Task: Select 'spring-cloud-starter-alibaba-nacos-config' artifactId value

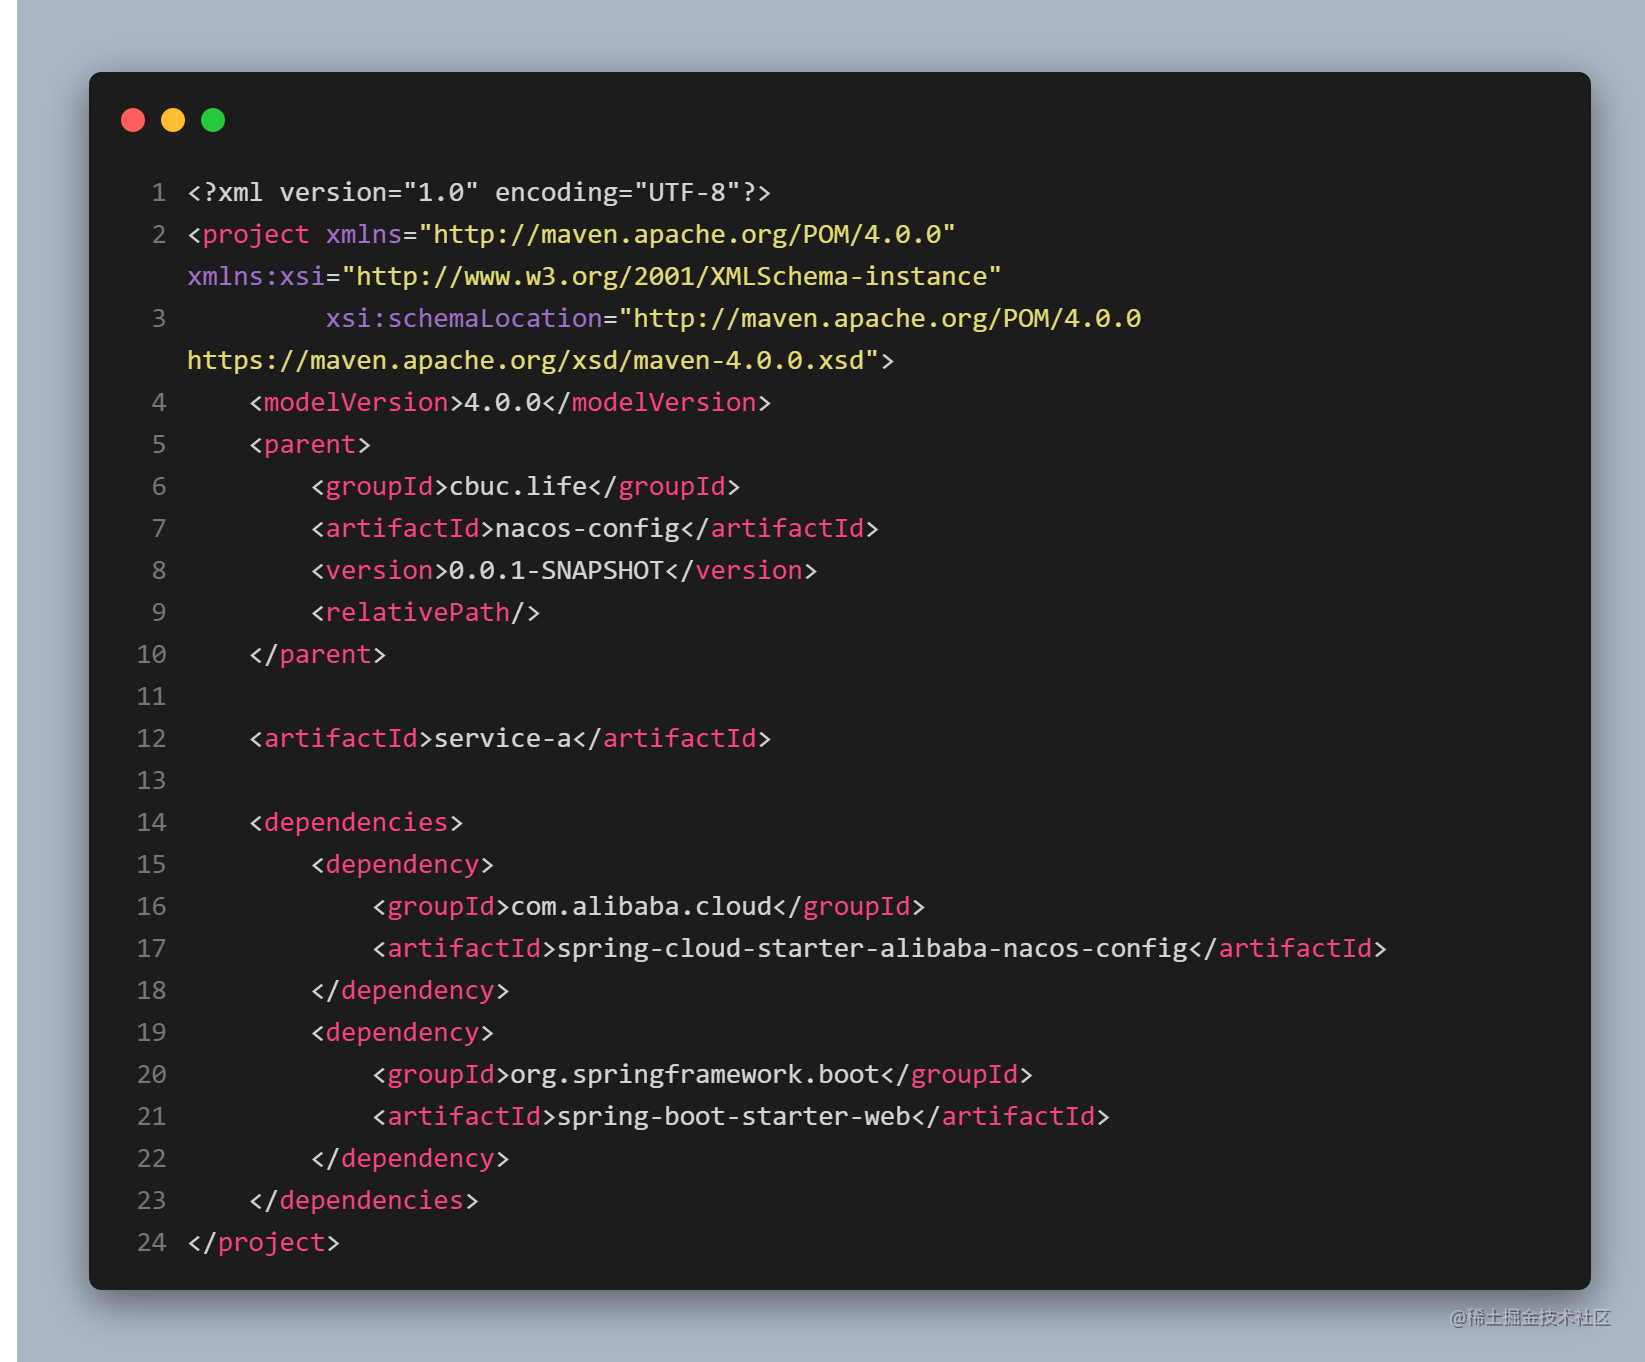Action: (x=872, y=949)
